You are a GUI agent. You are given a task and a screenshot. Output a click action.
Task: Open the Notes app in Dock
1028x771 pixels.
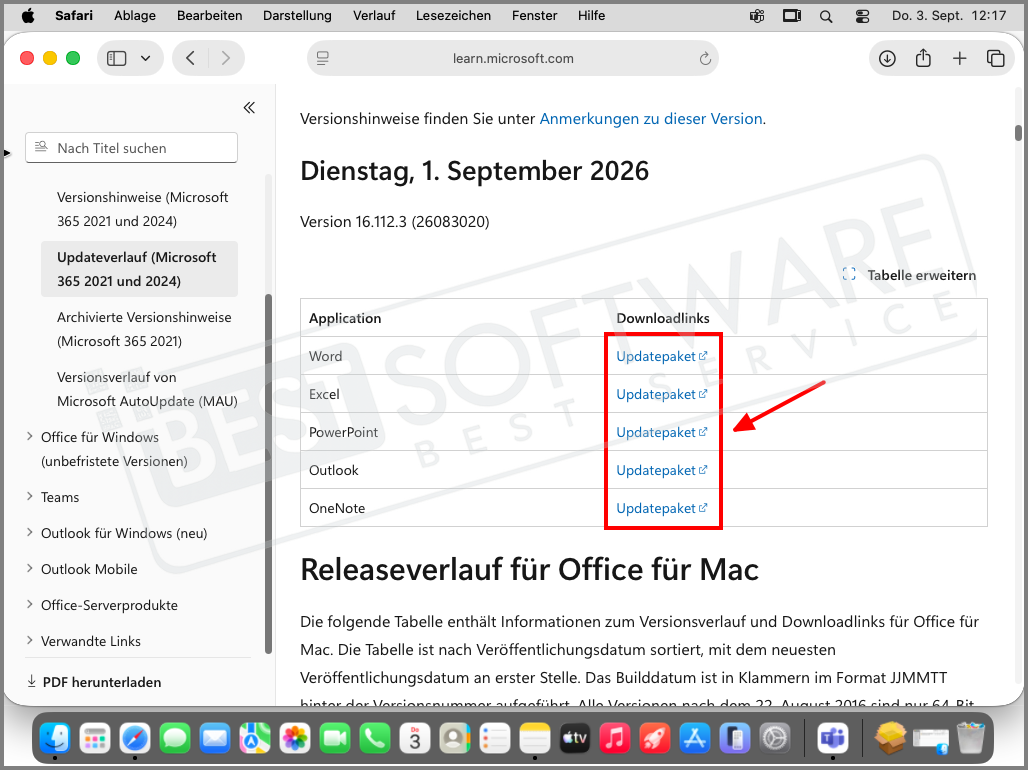[534, 739]
